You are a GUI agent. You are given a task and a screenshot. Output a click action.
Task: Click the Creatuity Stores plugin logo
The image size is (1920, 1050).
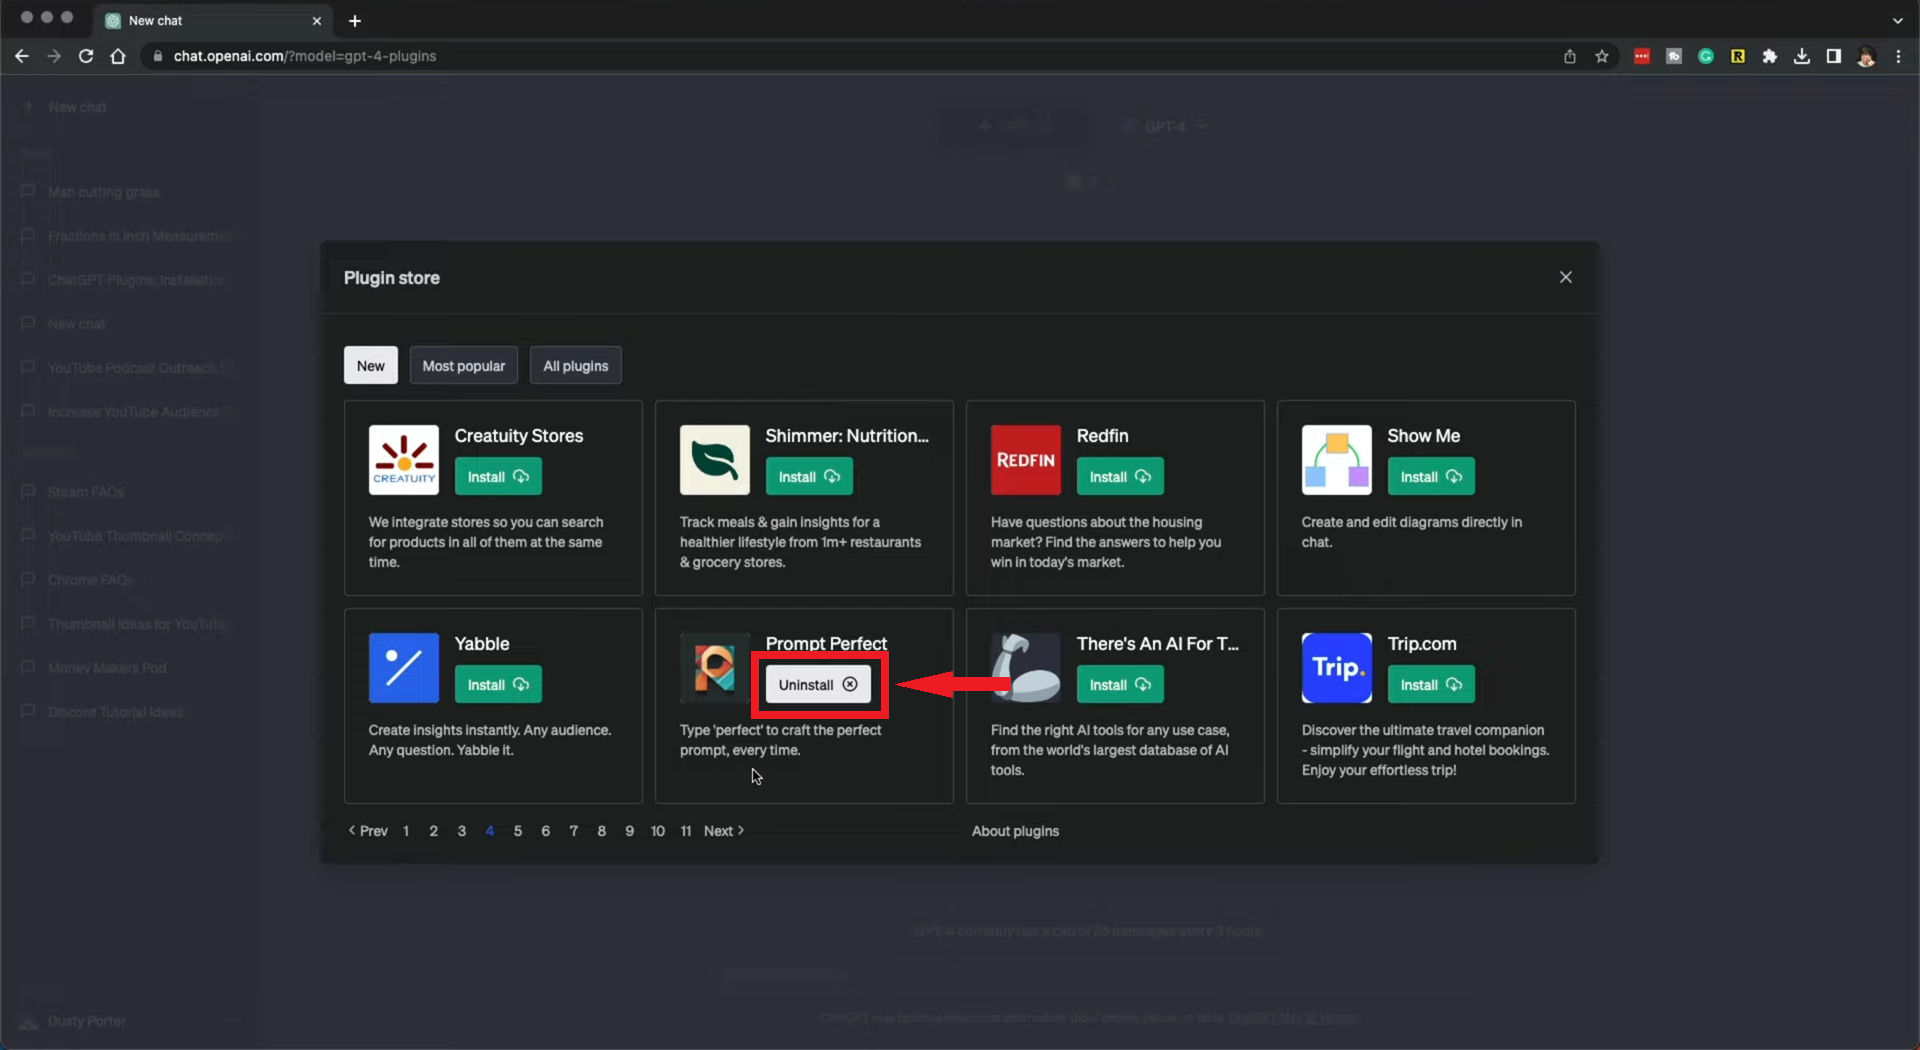(403, 460)
